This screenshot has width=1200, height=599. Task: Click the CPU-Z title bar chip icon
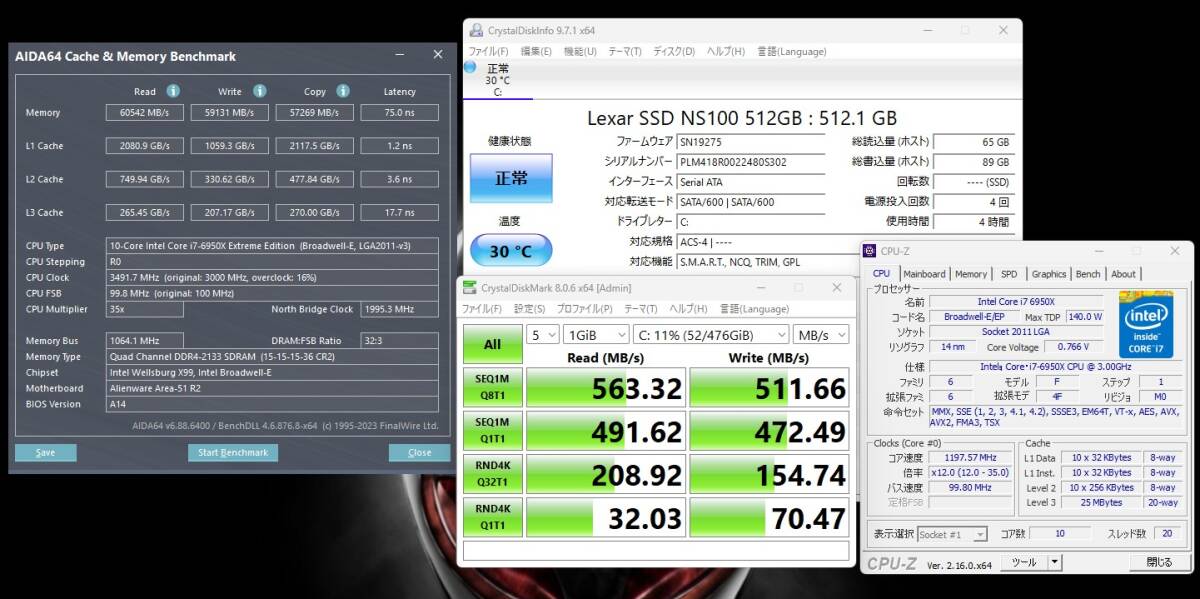click(871, 250)
